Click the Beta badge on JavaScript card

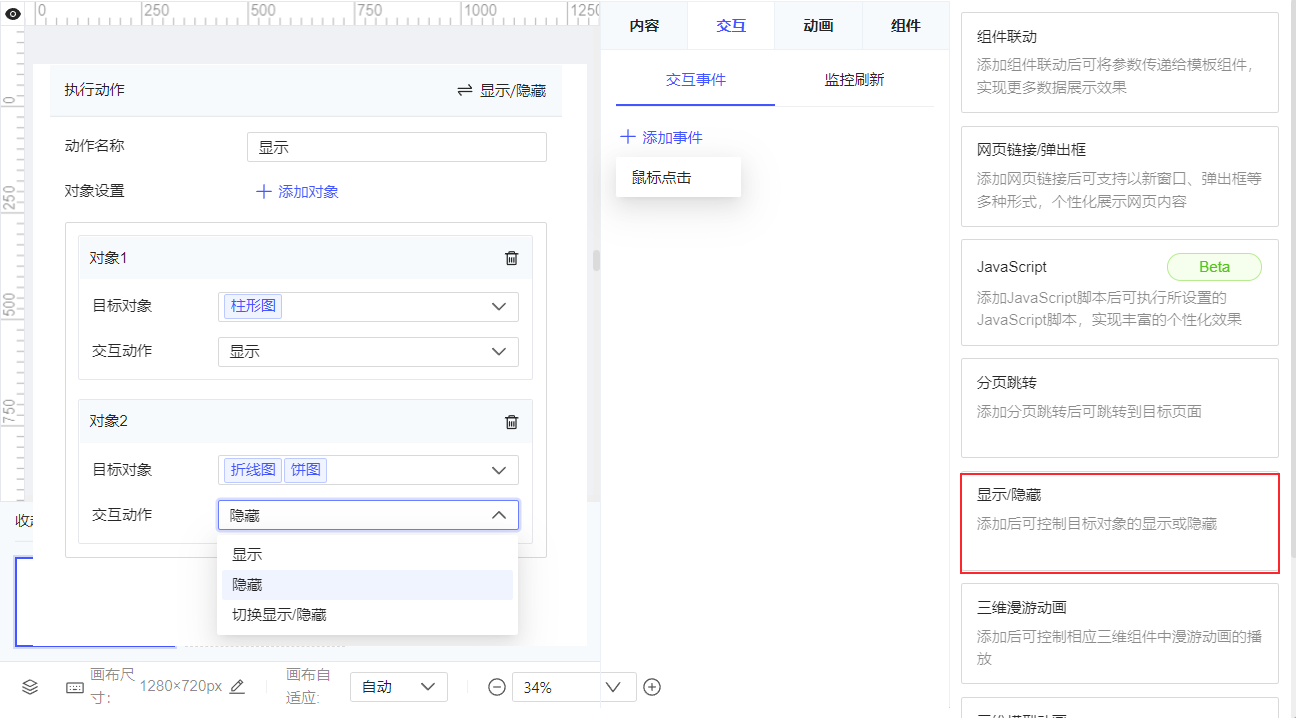[x=1214, y=267]
